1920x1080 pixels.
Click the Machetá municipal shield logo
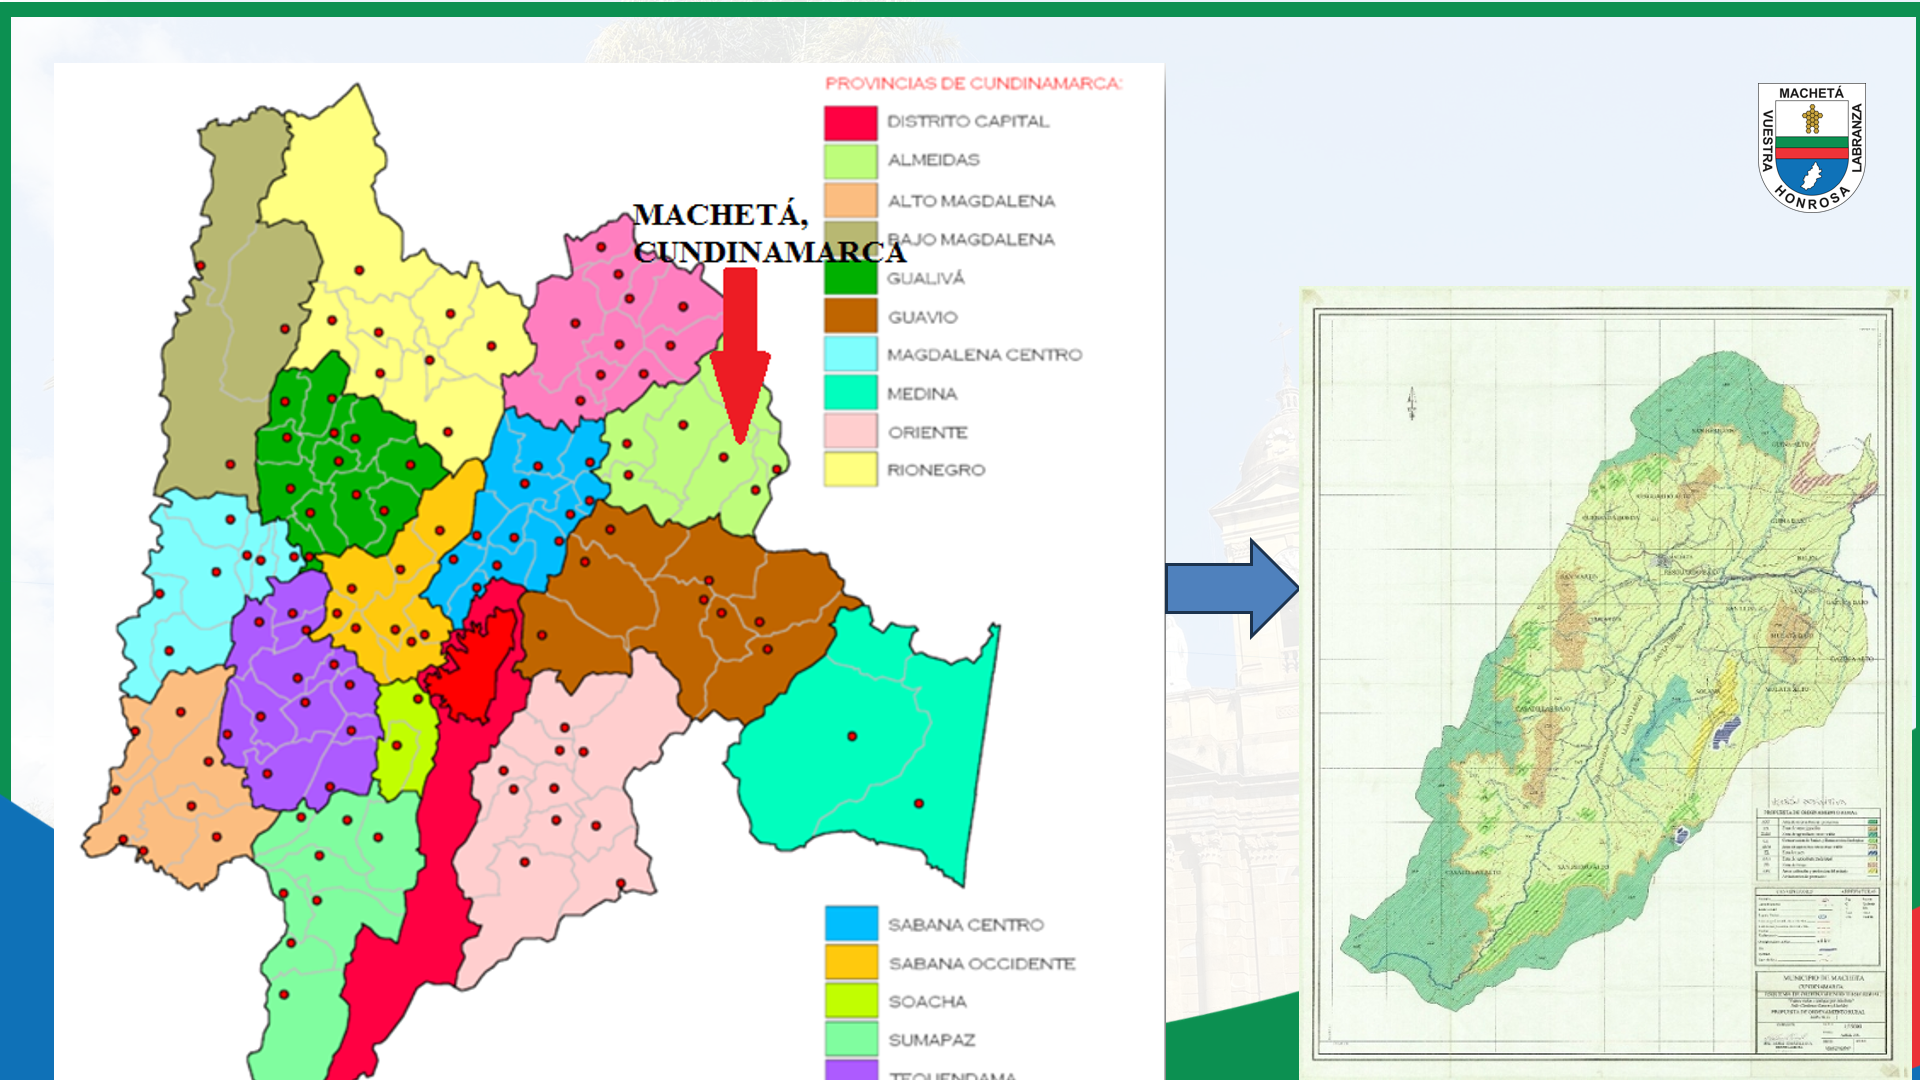1811,147
